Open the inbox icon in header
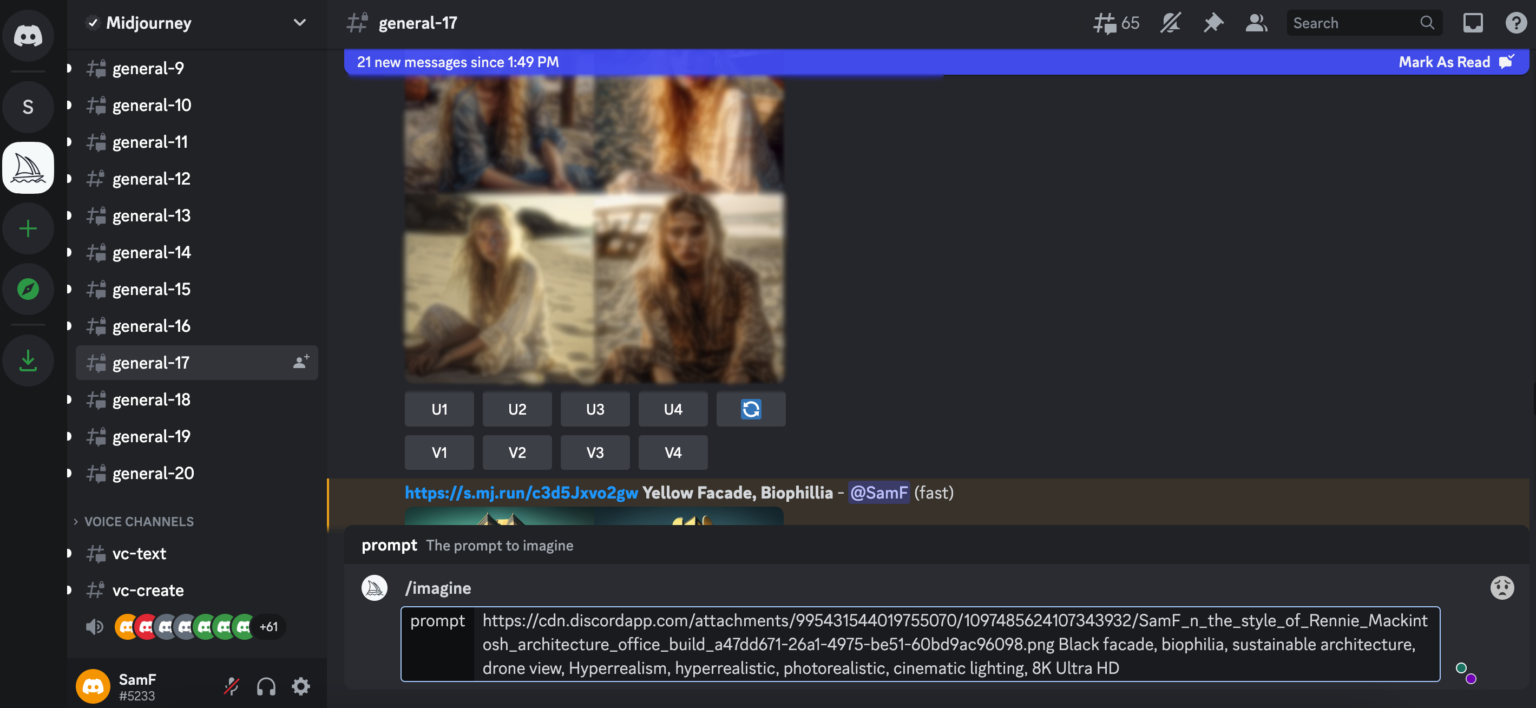 (x=1473, y=23)
